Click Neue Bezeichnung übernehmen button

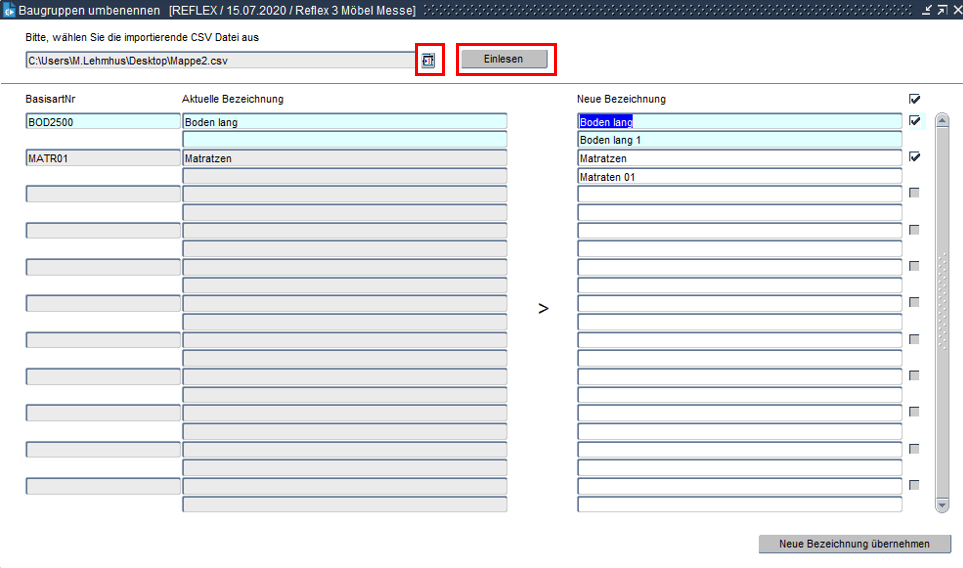(854, 544)
